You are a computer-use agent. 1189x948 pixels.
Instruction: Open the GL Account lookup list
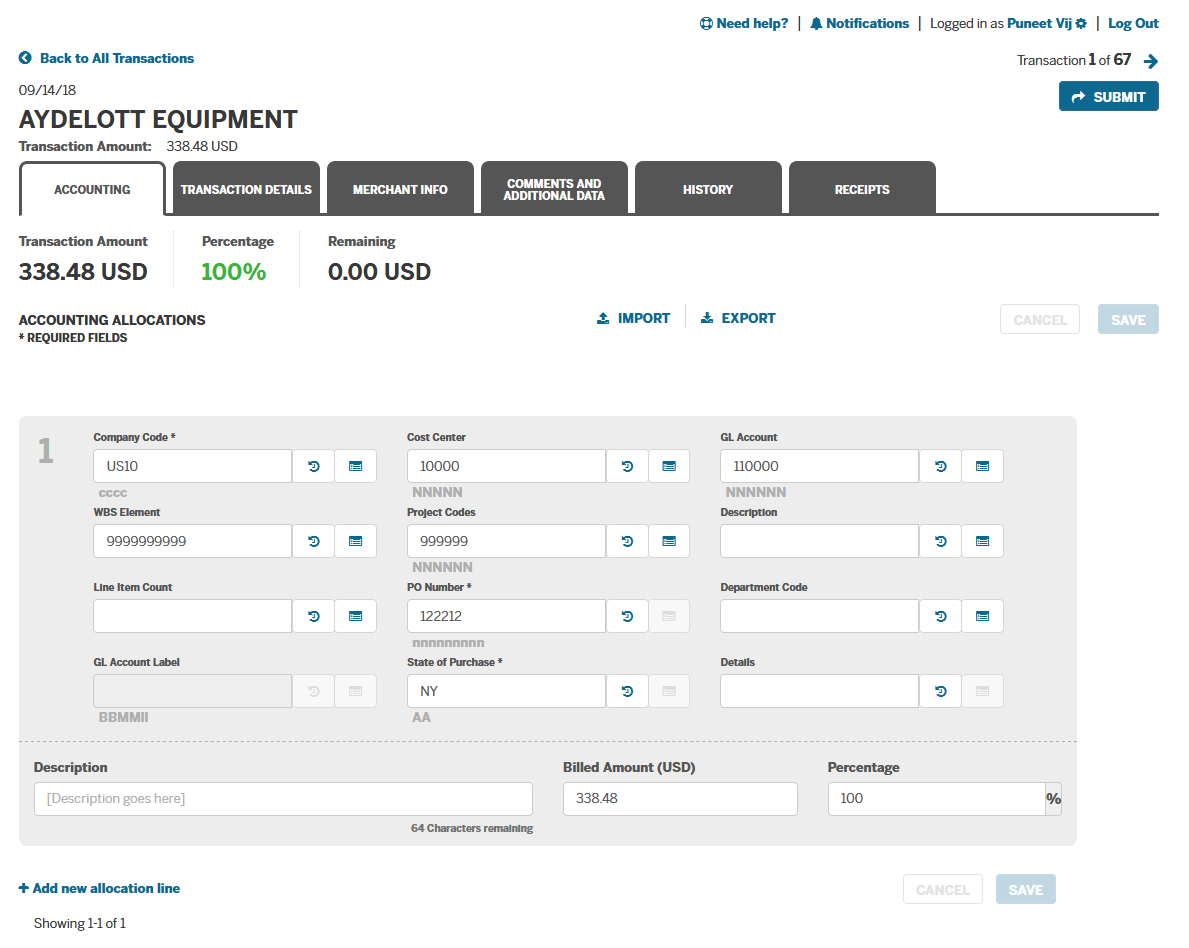tap(983, 466)
